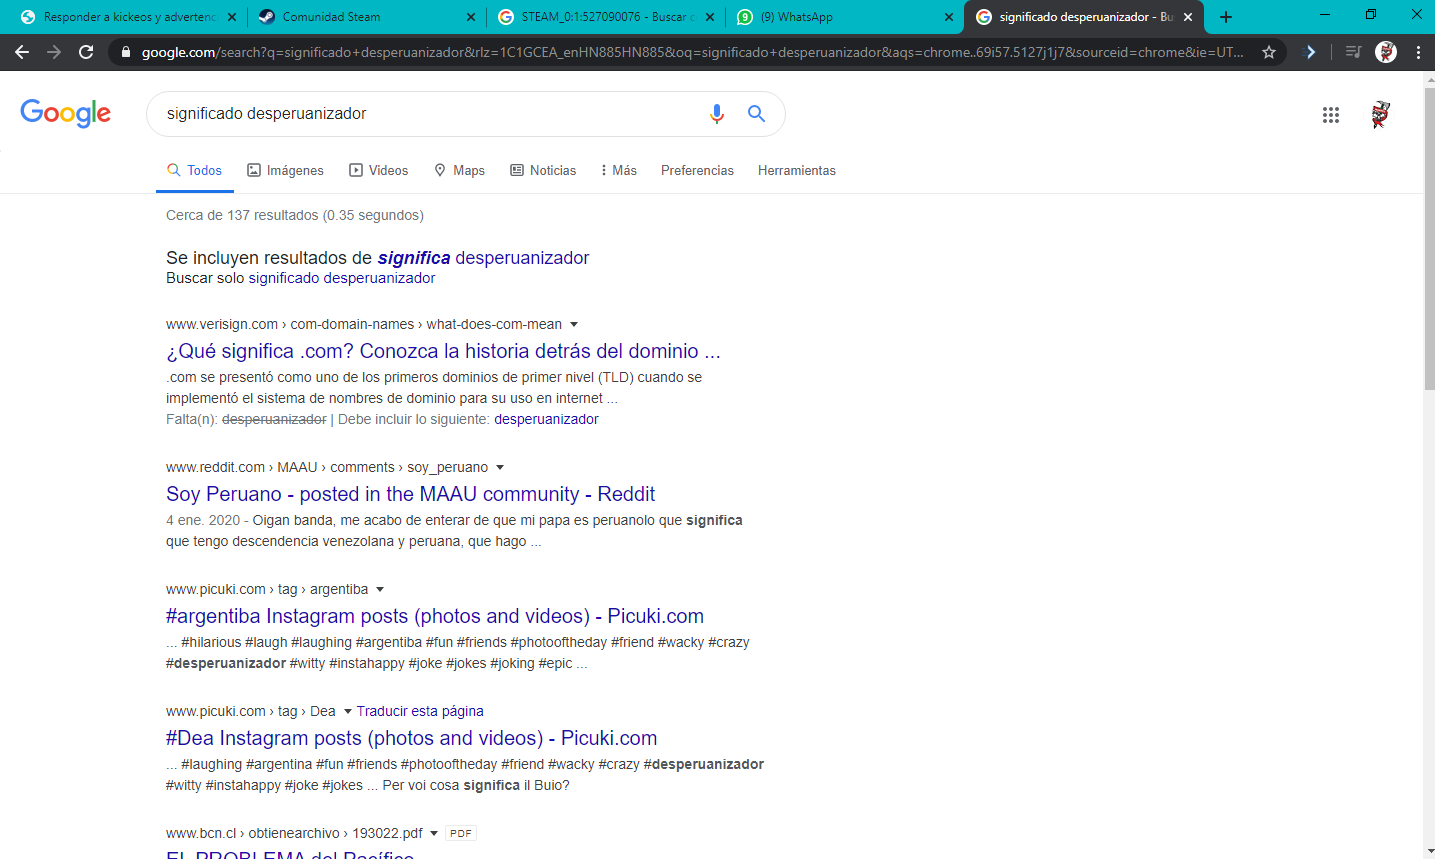Click 'Traducir esta página' link
The height and width of the screenshot is (859, 1435).
[x=420, y=711]
